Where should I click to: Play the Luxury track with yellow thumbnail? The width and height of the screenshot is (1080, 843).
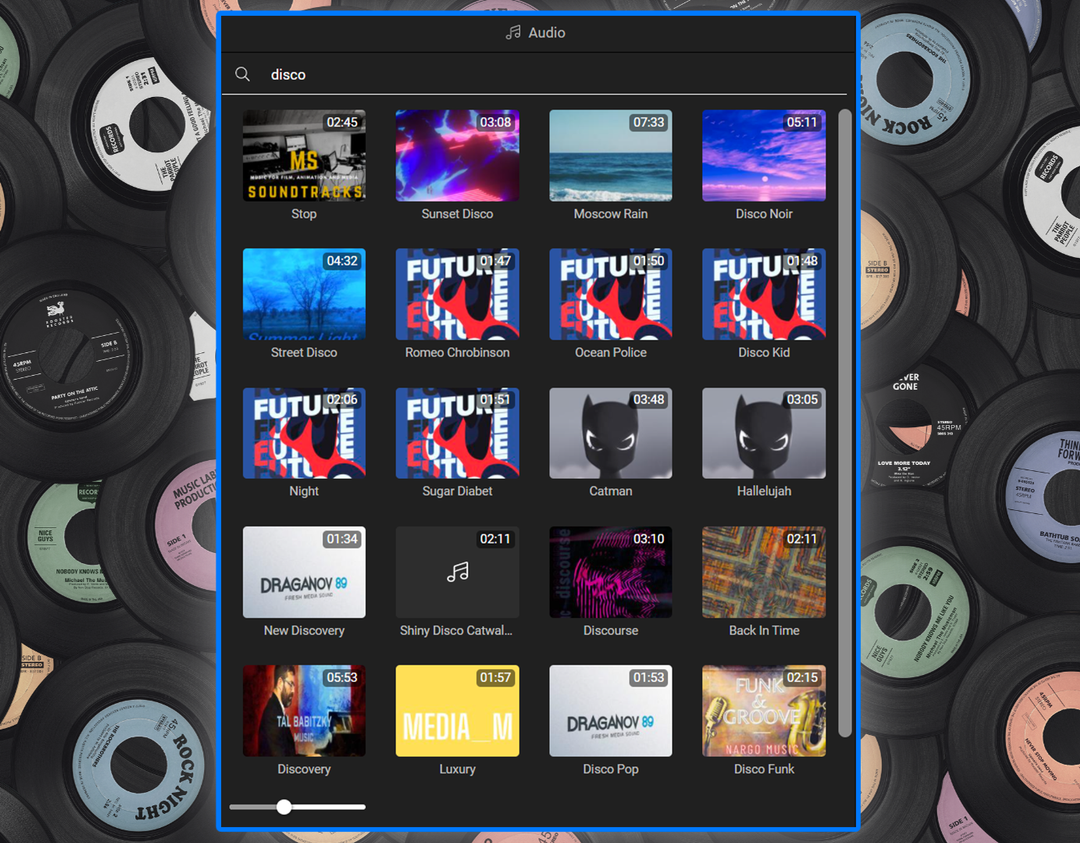tap(457, 710)
